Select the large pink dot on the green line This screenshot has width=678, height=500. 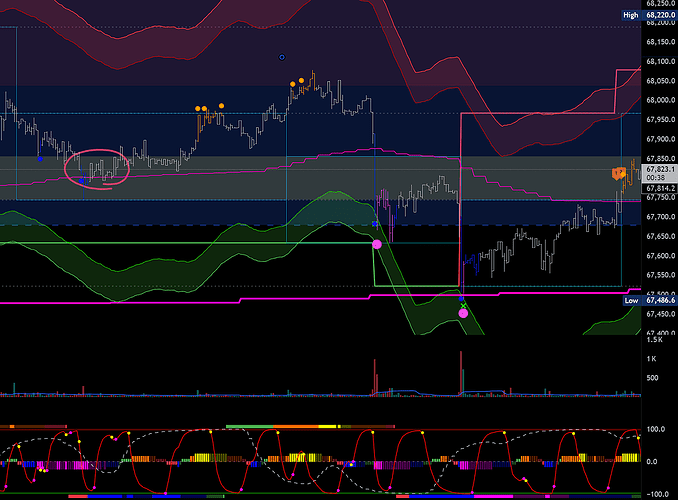point(377,244)
